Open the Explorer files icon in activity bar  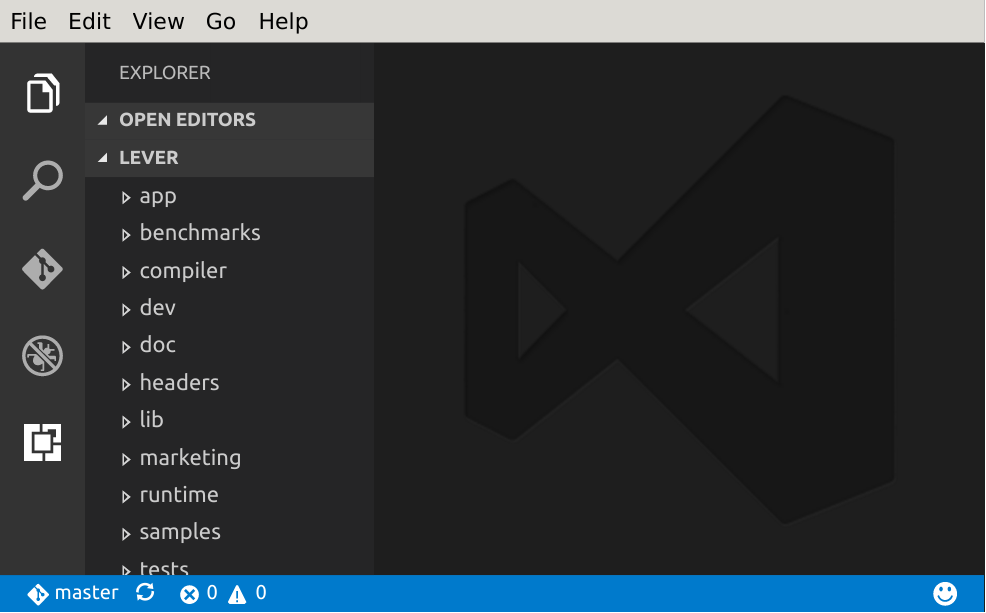click(x=43, y=94)
